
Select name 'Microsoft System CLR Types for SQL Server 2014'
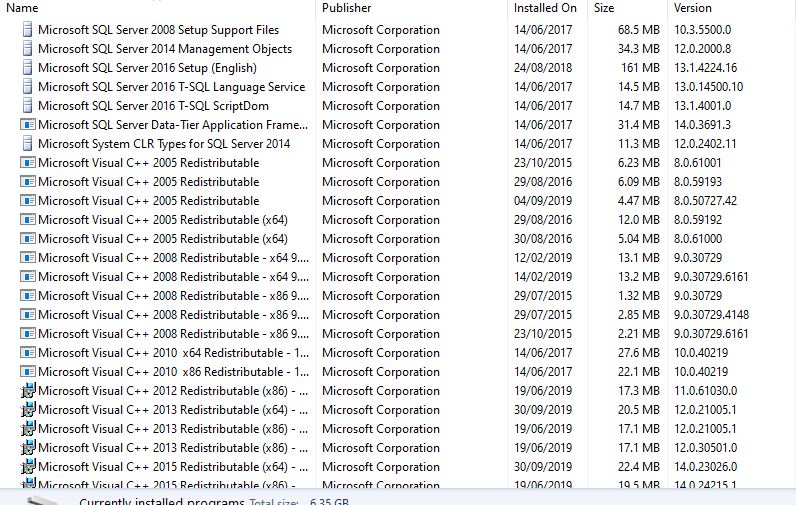pos(164,144)
